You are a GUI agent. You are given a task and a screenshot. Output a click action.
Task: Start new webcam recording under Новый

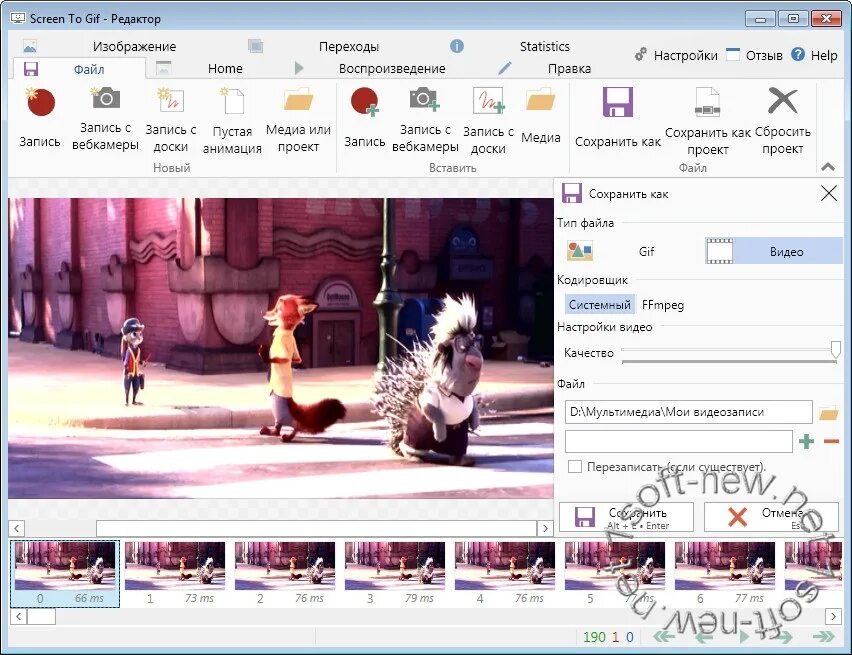(x=105, y=117)
